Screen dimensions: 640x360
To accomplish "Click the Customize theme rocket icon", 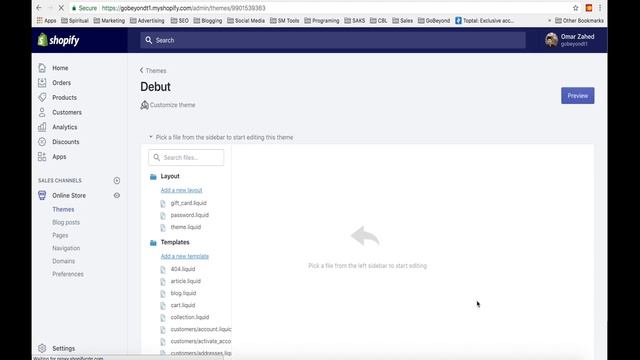I will point(144,105).
